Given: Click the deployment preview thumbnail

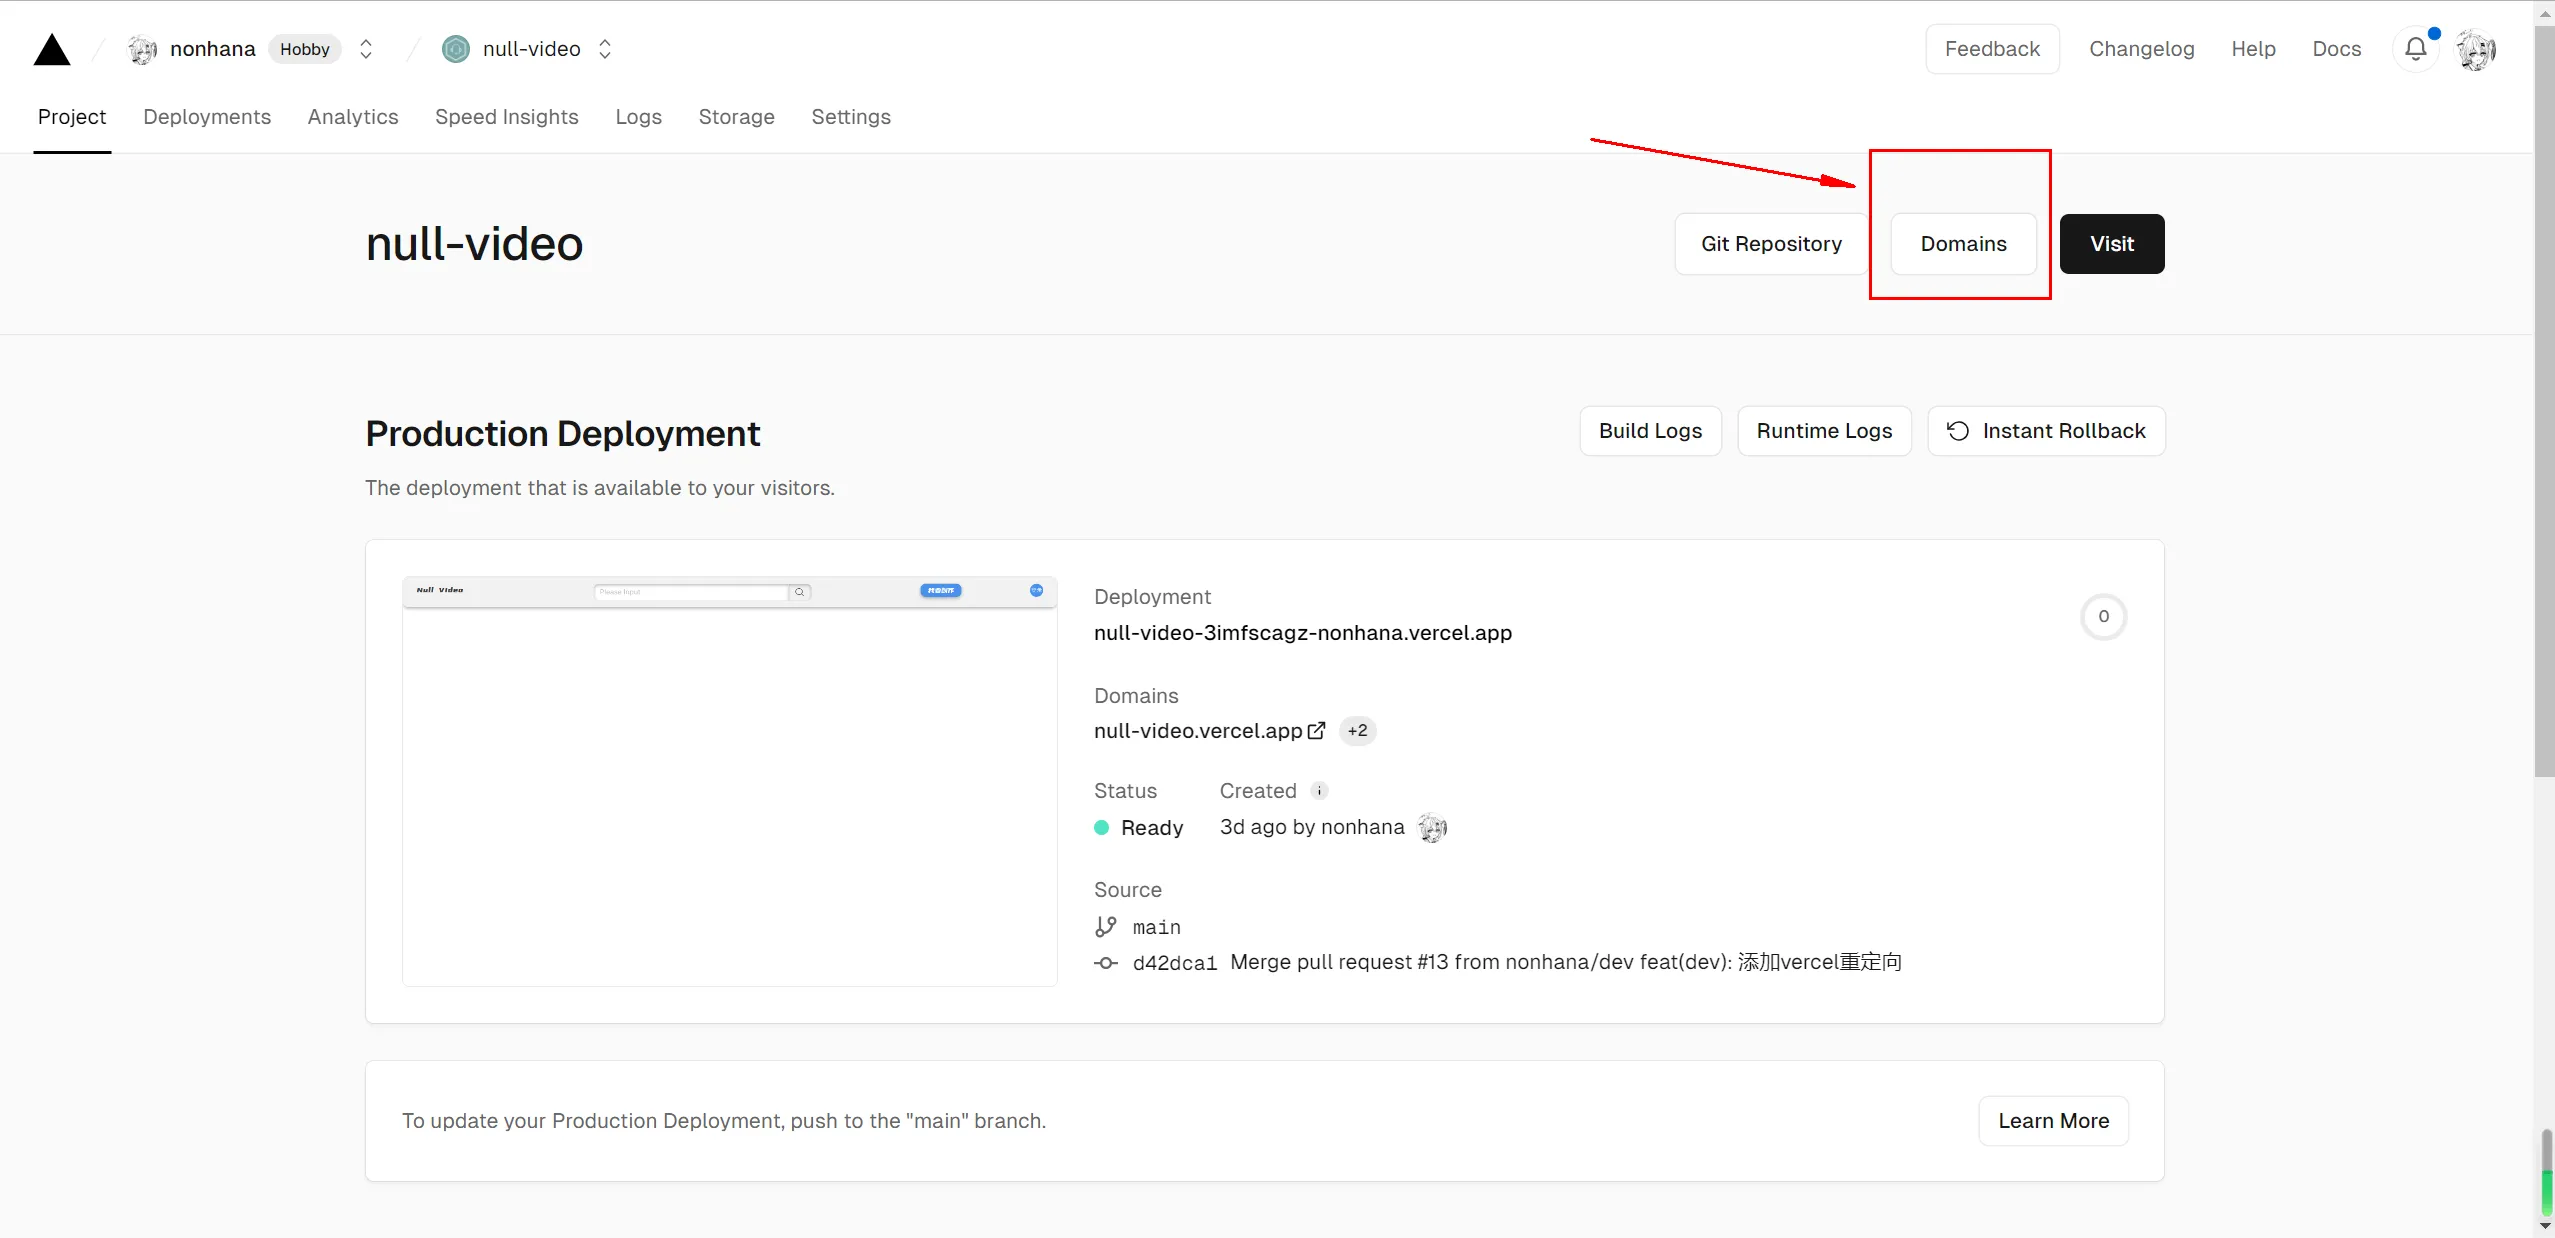Looking at the screenshot, I should pos(729,781).
